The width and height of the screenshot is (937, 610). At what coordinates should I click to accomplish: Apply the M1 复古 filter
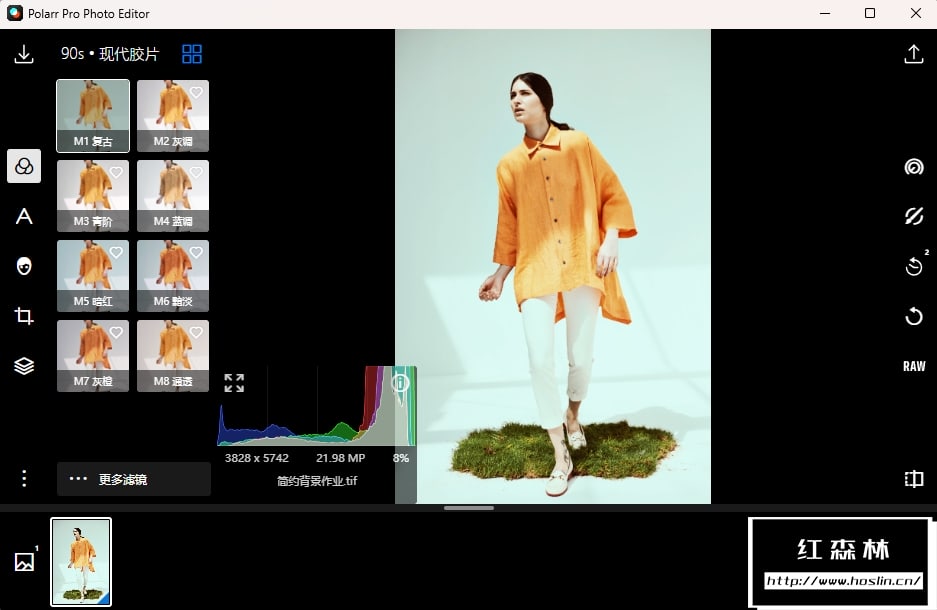tap(93, 116)
